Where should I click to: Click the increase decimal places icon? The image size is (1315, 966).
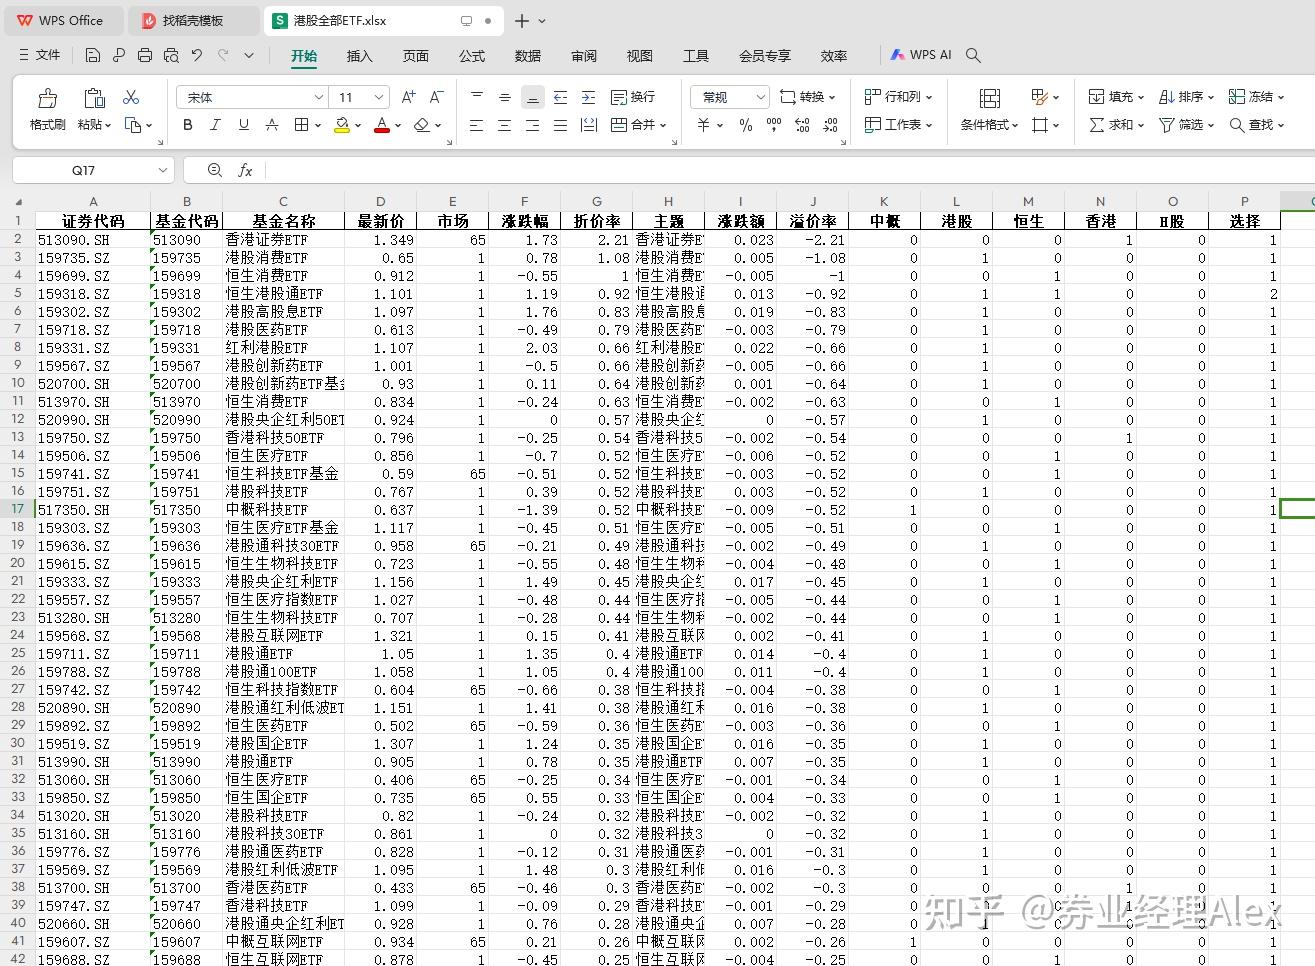point(802,125)
